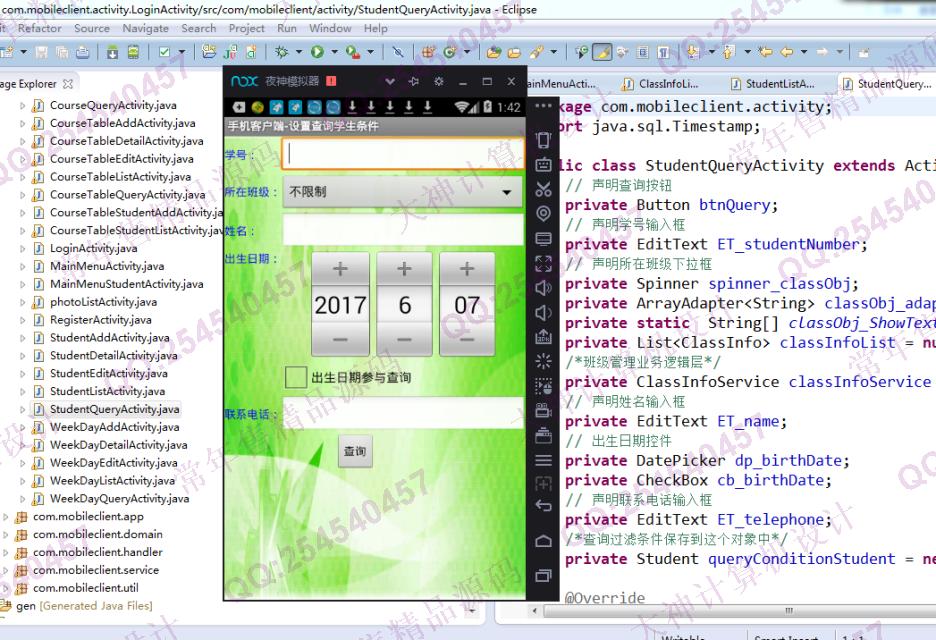Open the Android SDK Manager icon
The width and height of the screenshot is (936, 640).
pyautogui.click(x=112, y=53)
